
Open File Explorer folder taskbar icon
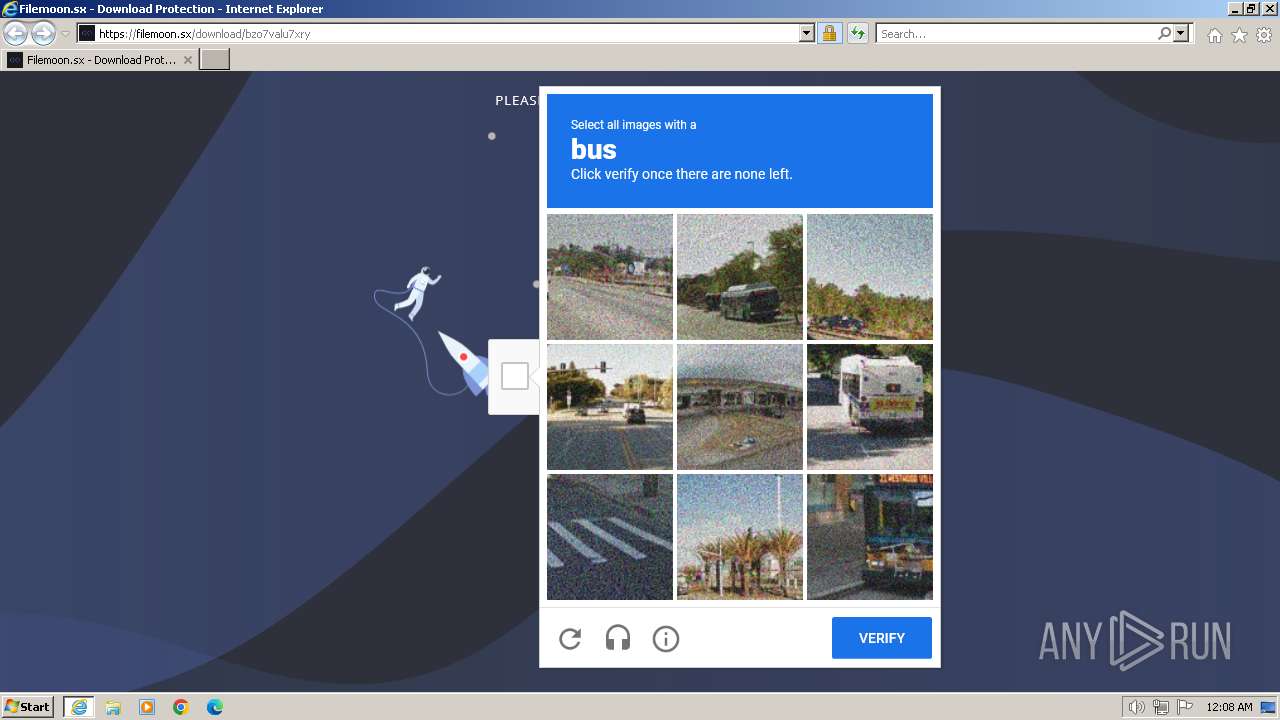coord(113,707)
